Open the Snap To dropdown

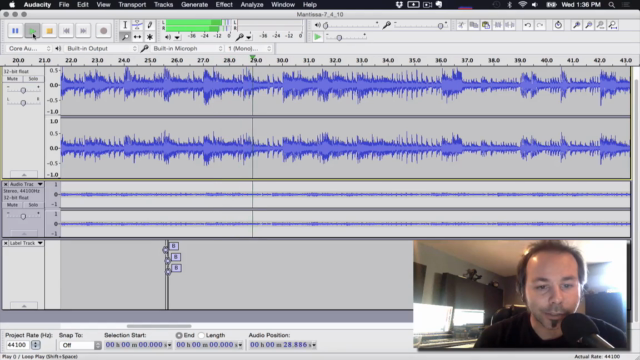coord(80,345)
